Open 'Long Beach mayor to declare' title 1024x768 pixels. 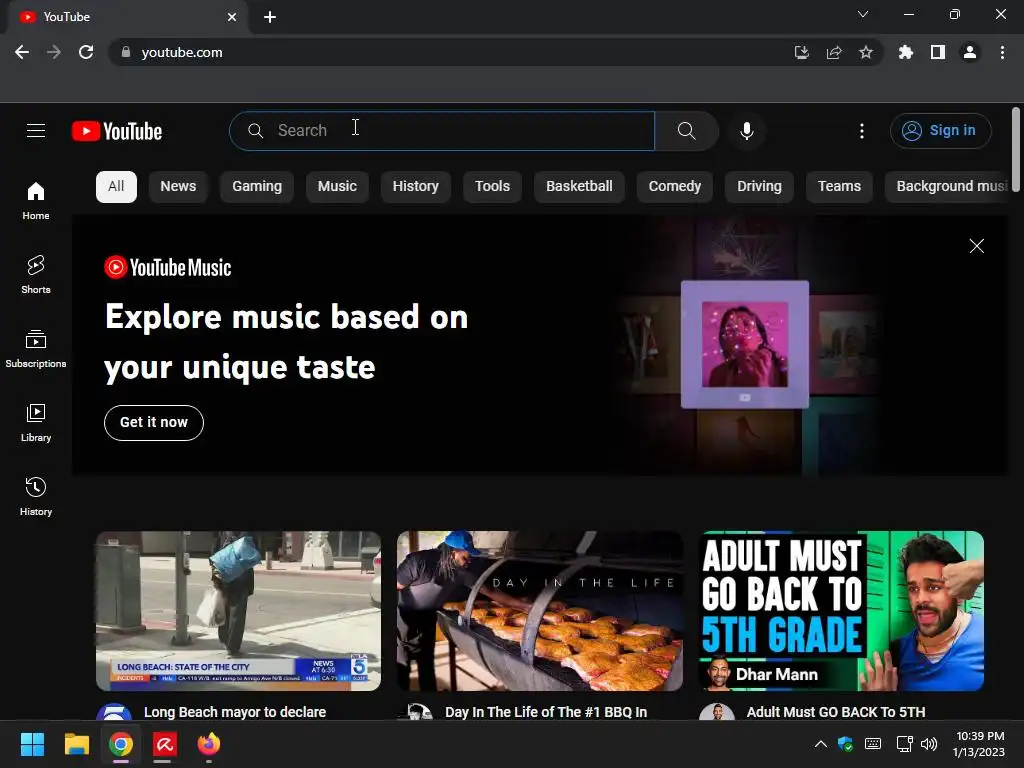[x=234, y=712]
